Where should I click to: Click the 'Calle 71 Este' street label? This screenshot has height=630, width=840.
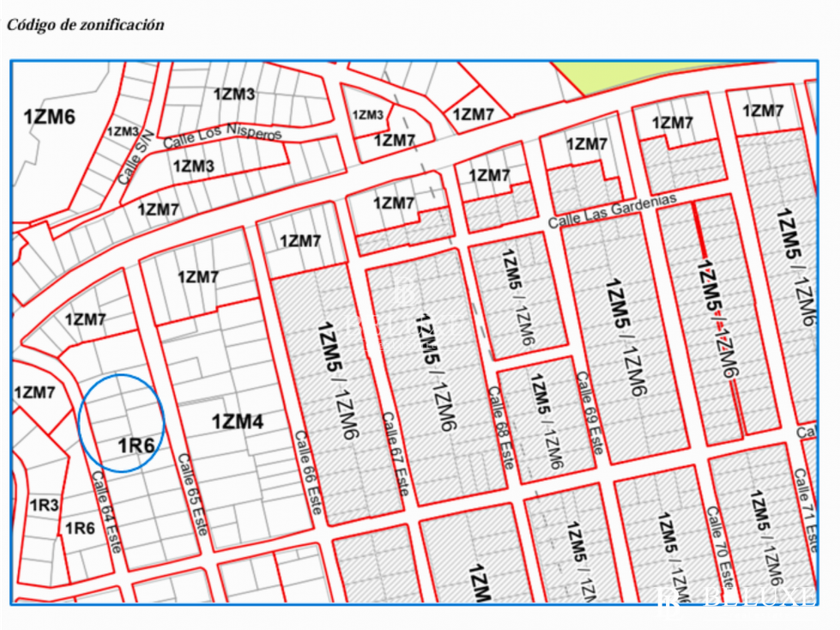(806, 511)
